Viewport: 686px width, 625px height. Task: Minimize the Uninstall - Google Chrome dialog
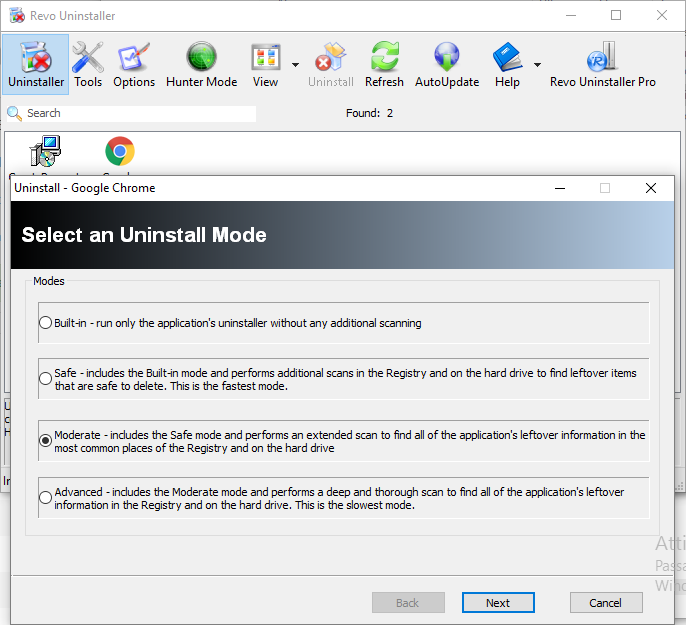tap(560, 188)
